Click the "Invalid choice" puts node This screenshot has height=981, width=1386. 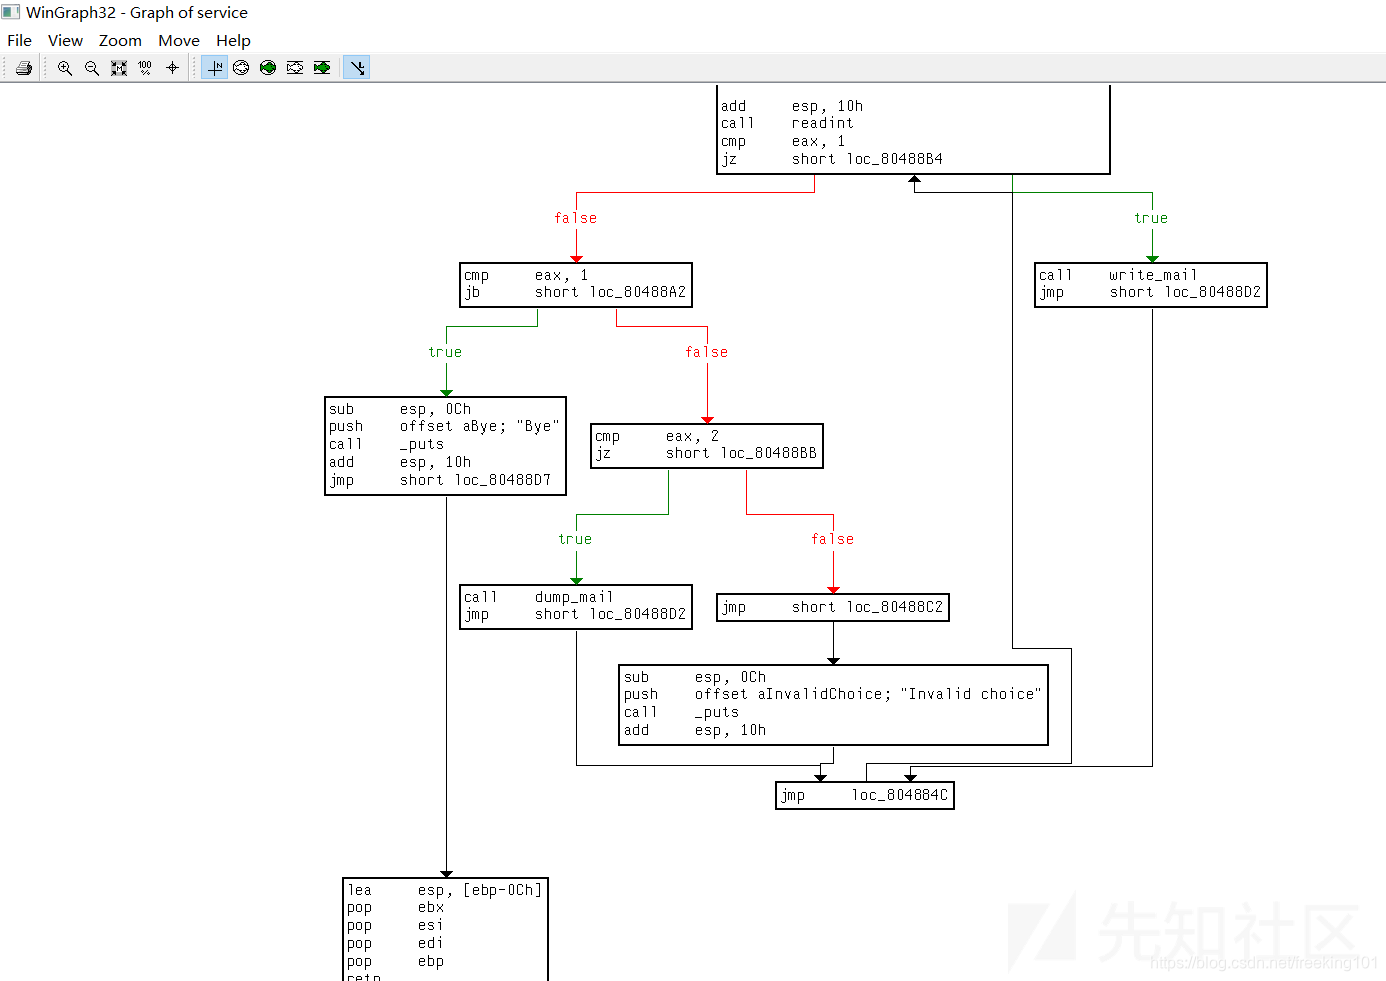833,705
